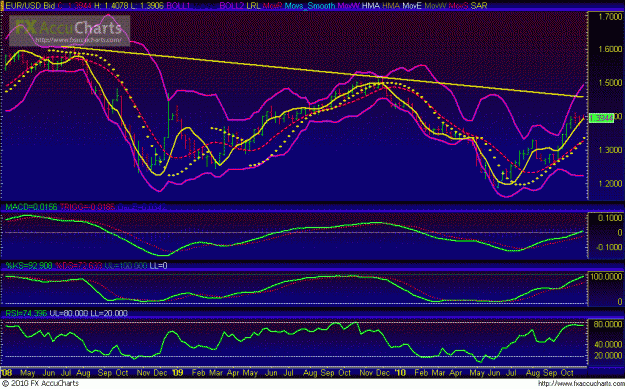The image size is (625, 389).
Task: Click the '08 year marker on time axis
Action: pos(6,373)
